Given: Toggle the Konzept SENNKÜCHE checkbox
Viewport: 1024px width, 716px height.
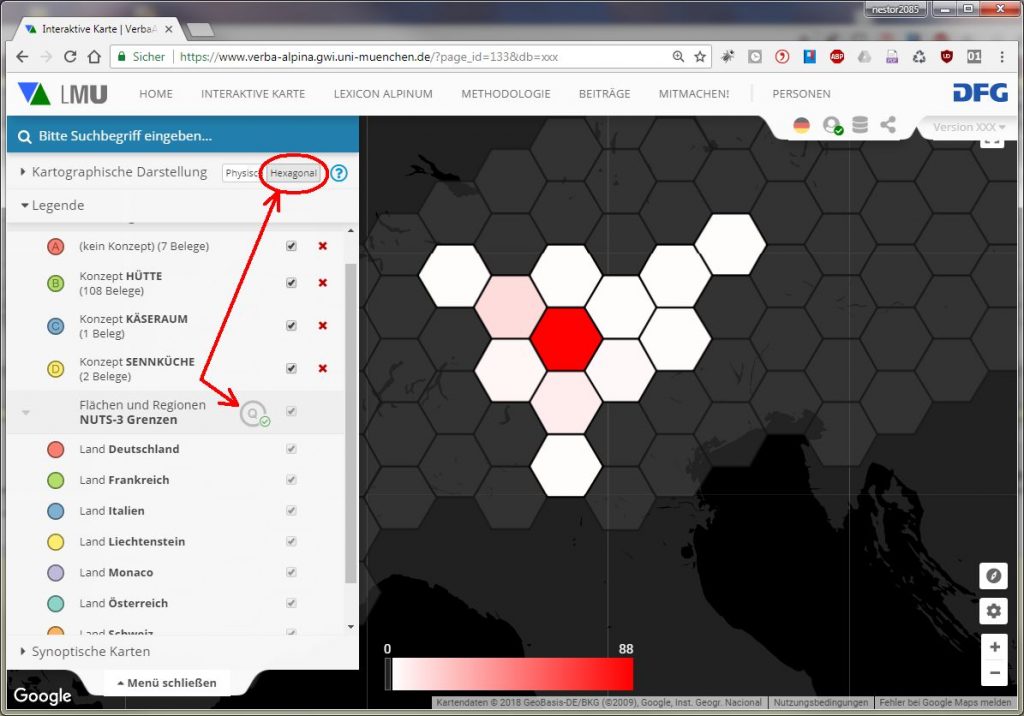Looking at the screenshot, I should pos(291,368).
